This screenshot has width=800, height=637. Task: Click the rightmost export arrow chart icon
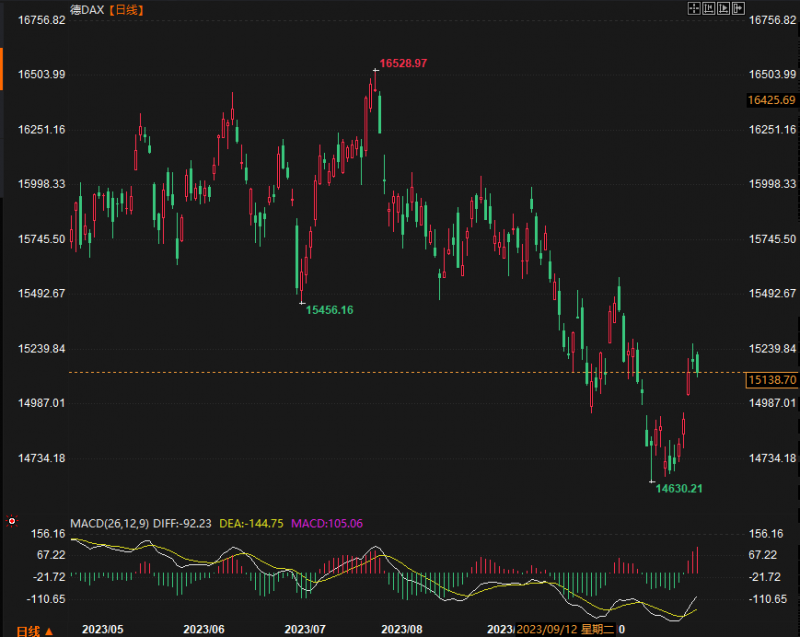coord(740,8)
